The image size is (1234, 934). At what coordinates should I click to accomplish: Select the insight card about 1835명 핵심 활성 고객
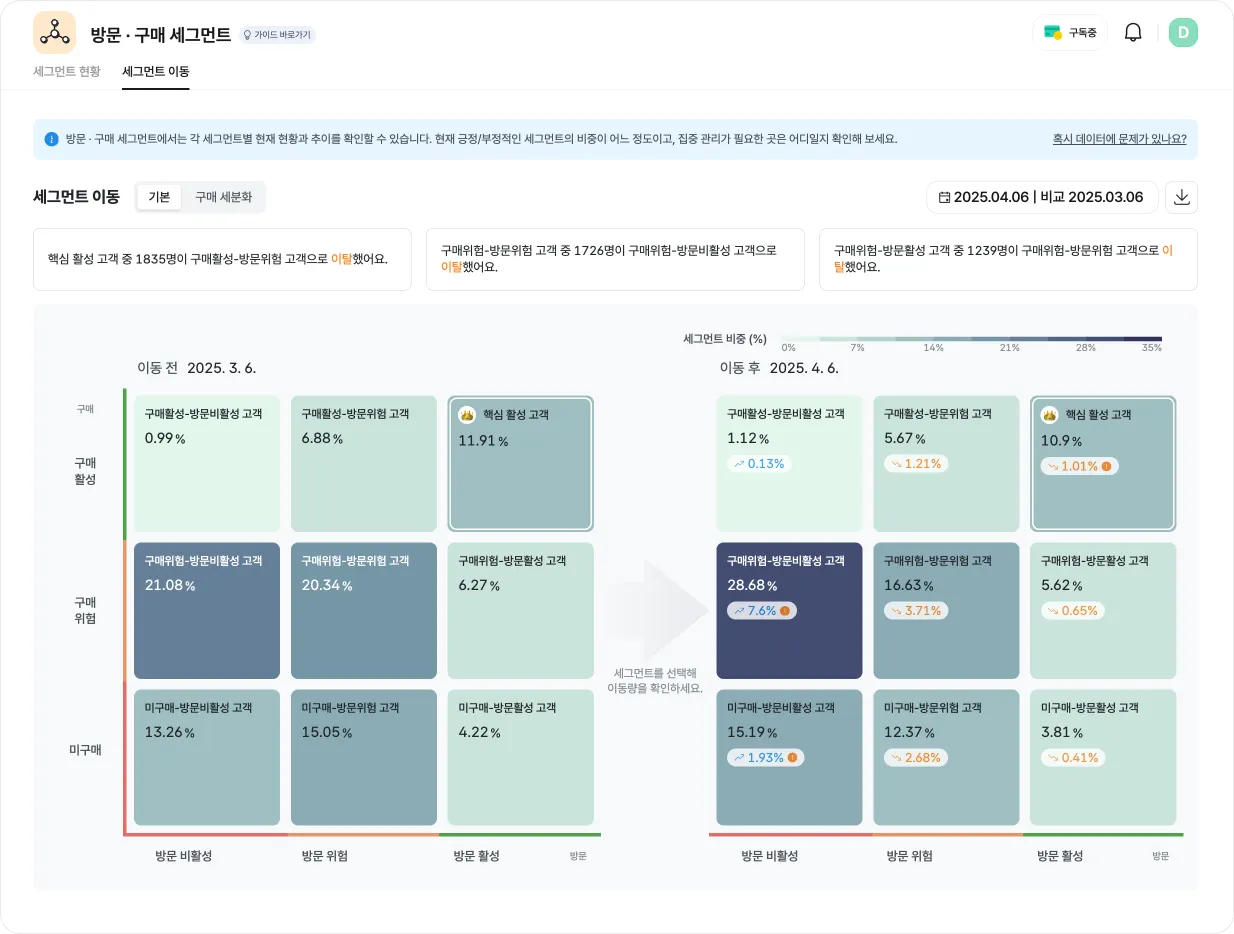coord(222,259)
